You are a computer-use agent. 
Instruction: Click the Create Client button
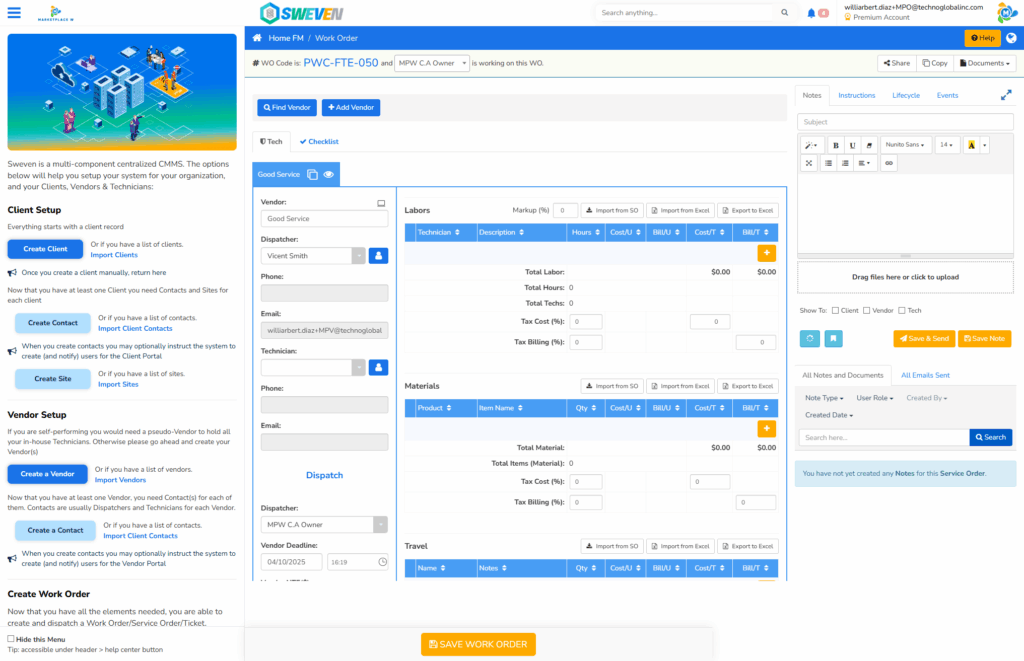tap(45, 249)
